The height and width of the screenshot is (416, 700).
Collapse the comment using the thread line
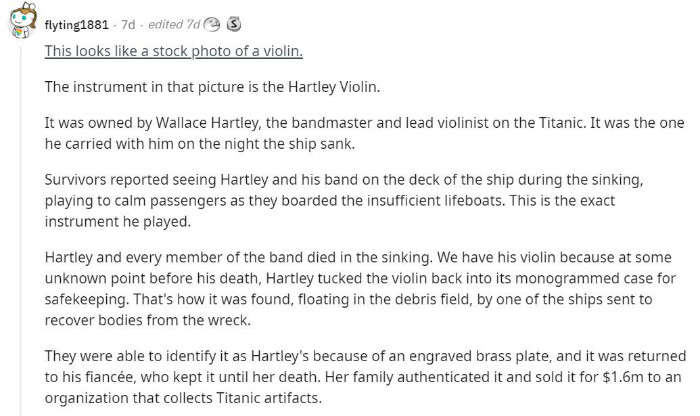click(x=21, y=230)
